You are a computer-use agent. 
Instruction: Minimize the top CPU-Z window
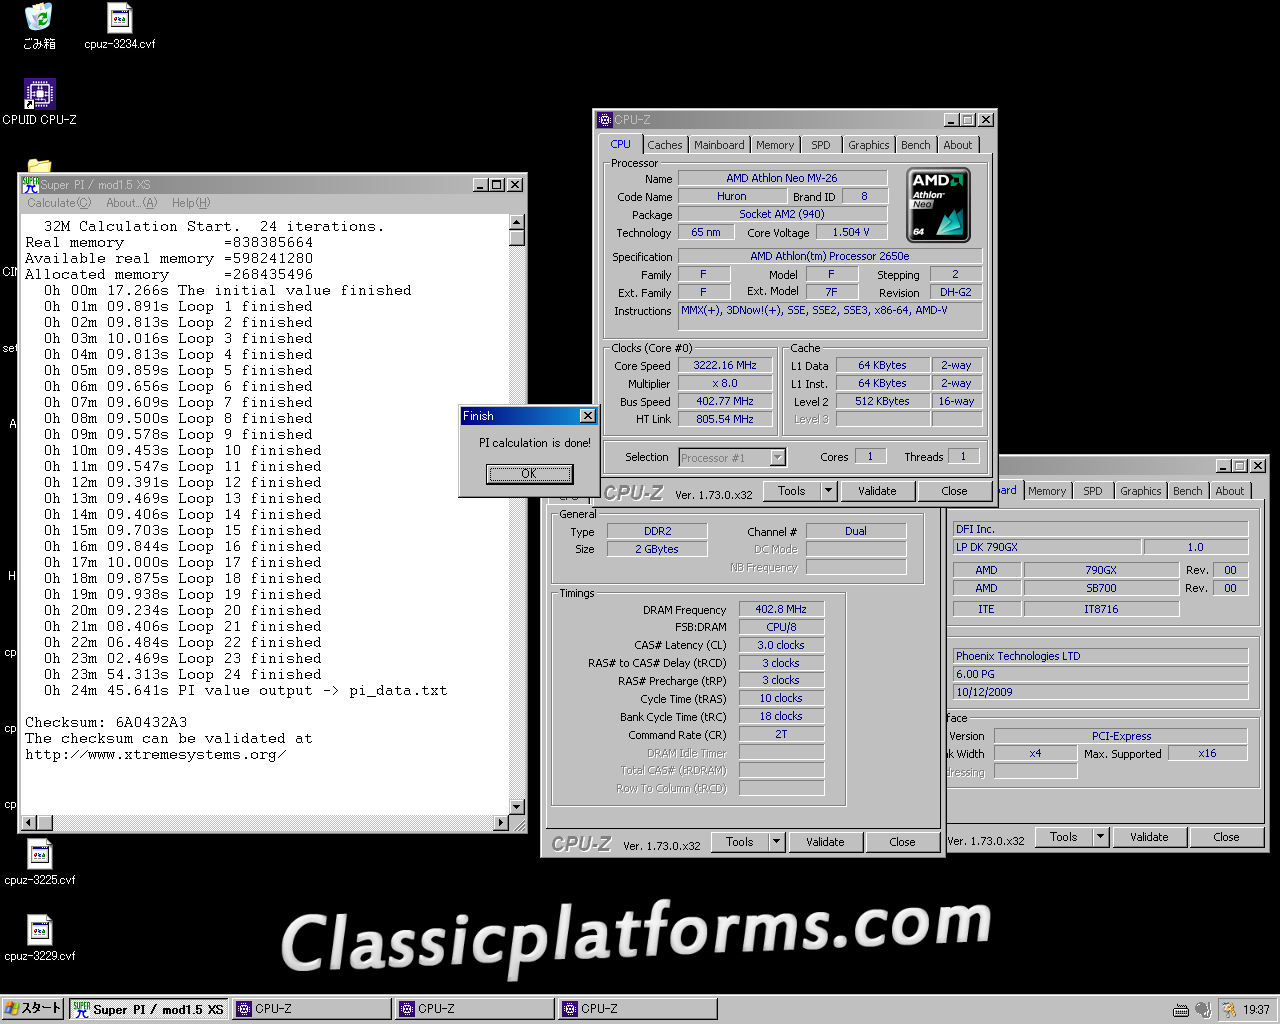(950, 120)
